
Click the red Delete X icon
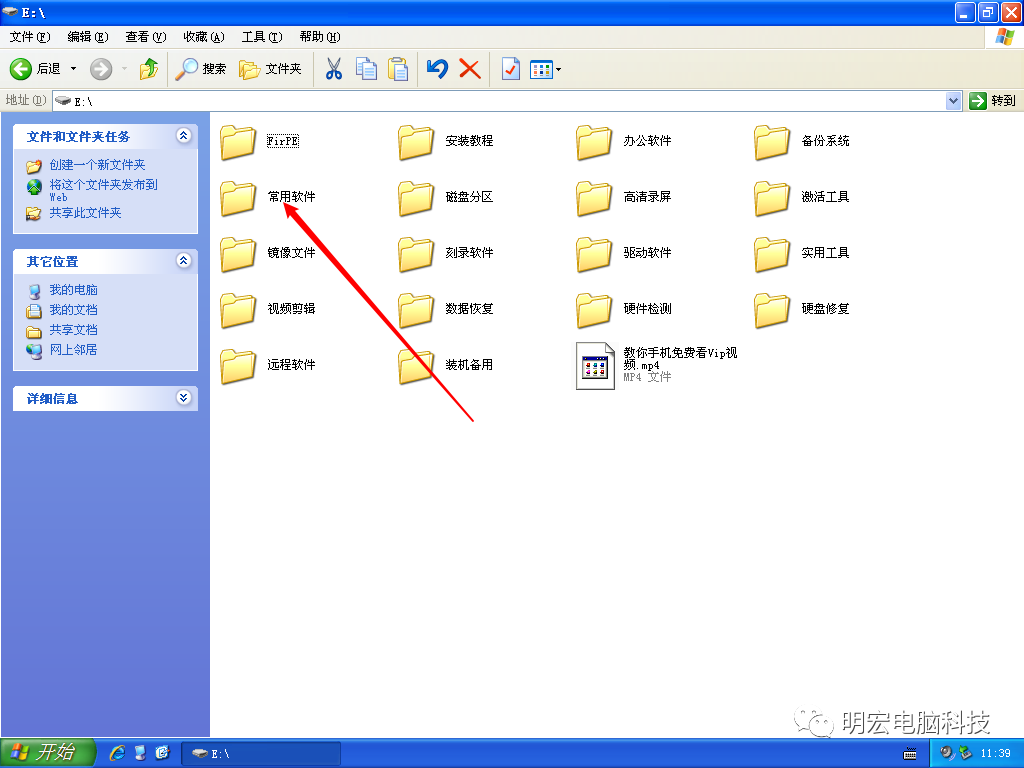[x=469, y=69]
